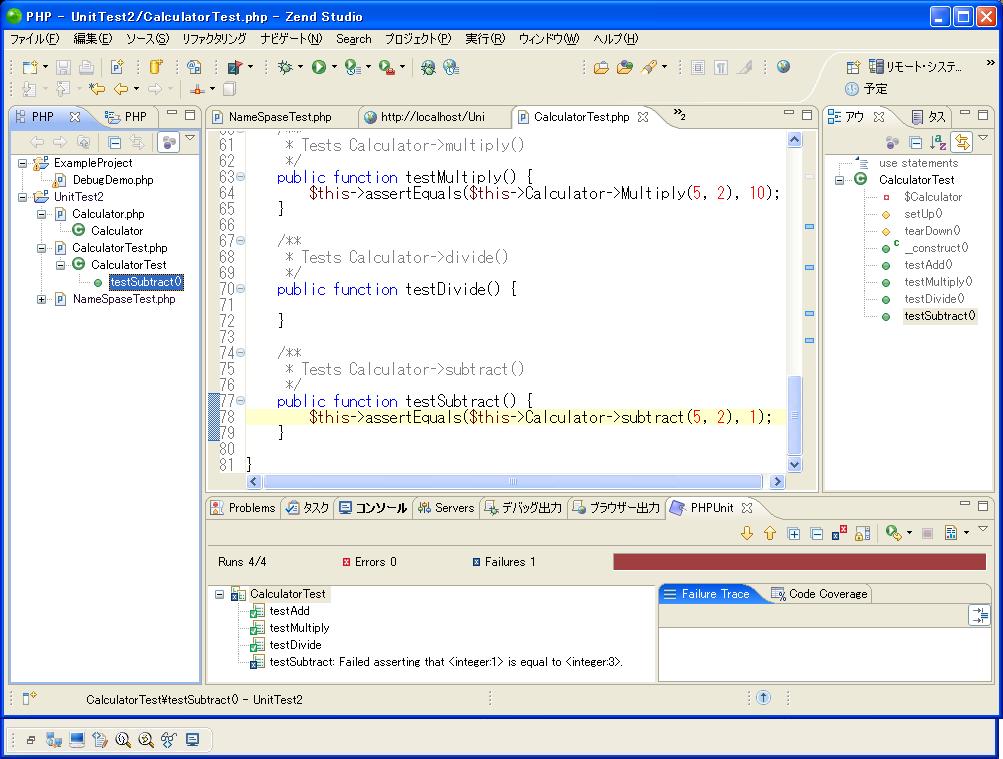Go to previous failure arrow in PHPUnit

click(x=769, y=534)
